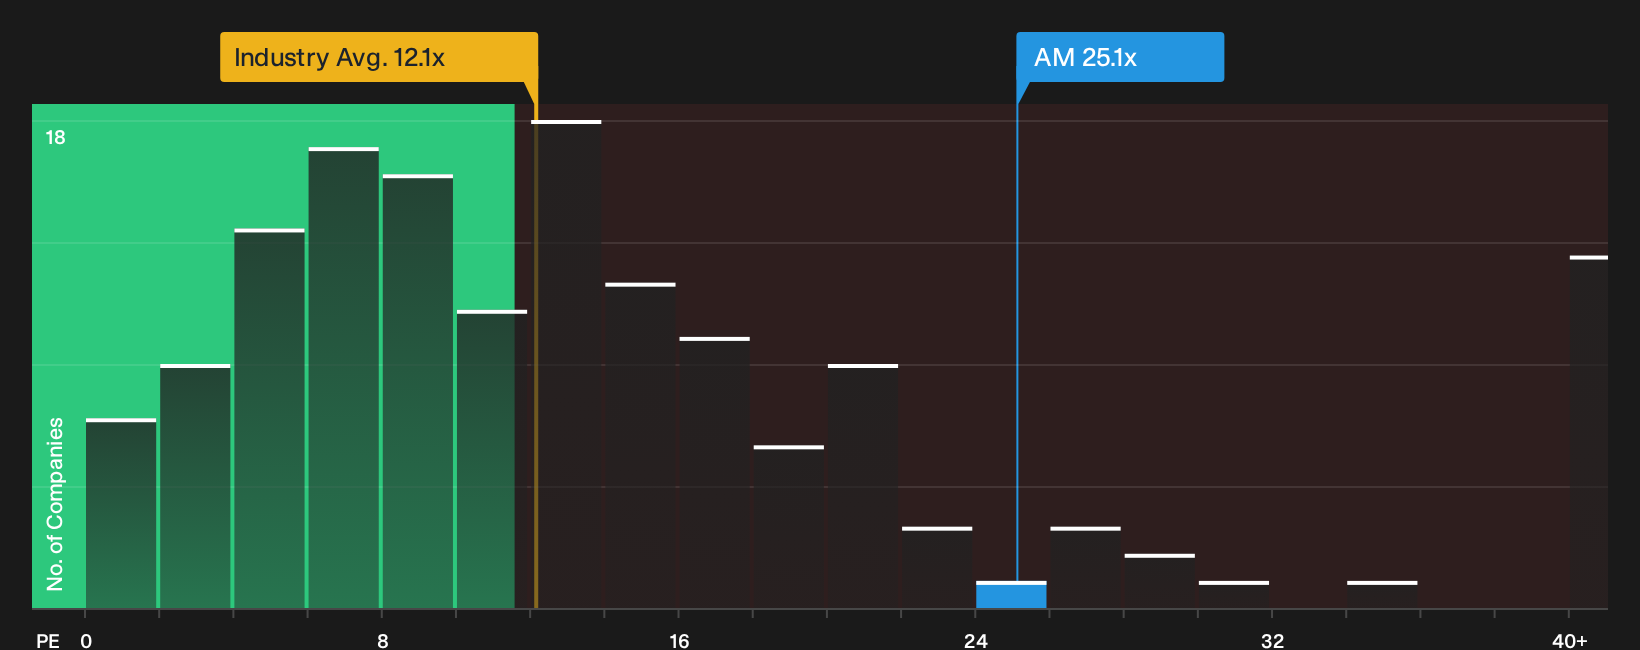Select the green bar for PE 4 to 6

[269, 418]
